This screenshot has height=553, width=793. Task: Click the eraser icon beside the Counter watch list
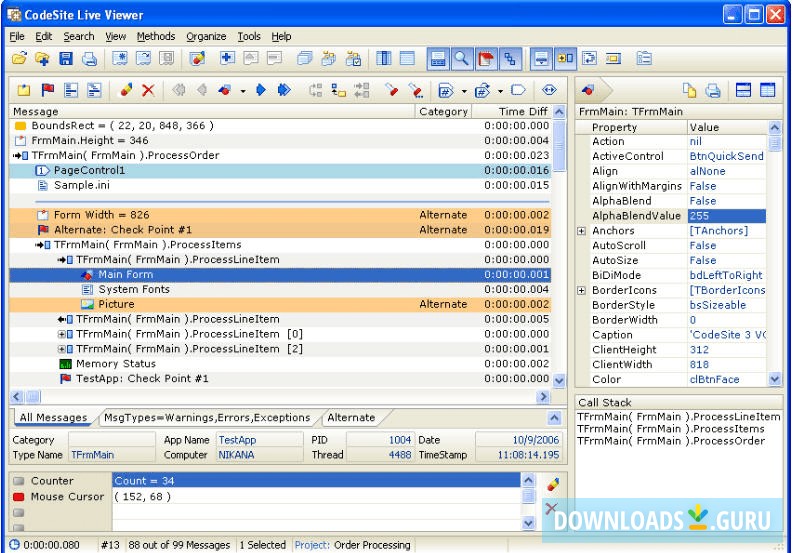(x=553, y=484)
